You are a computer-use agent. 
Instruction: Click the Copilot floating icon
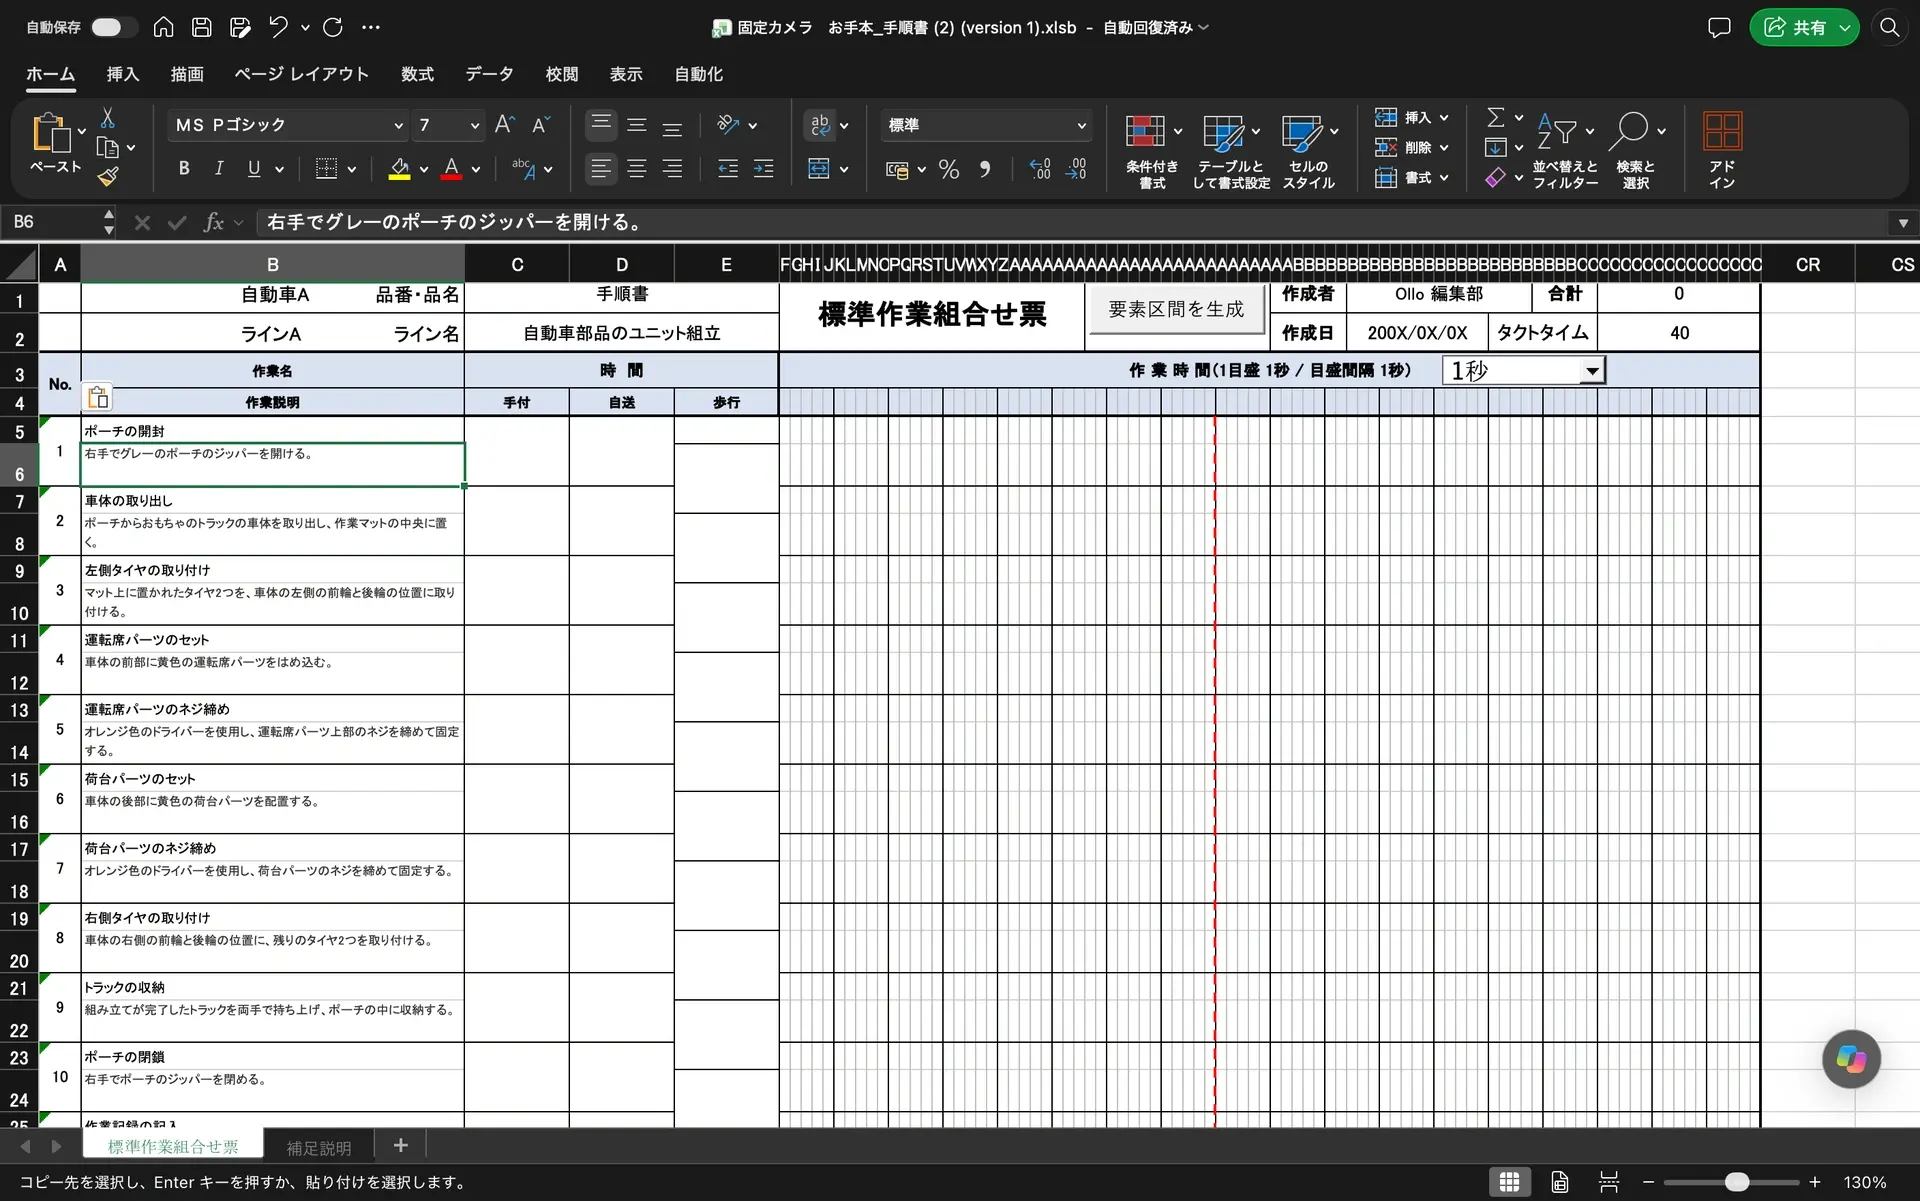[x=1851, y=1059]
